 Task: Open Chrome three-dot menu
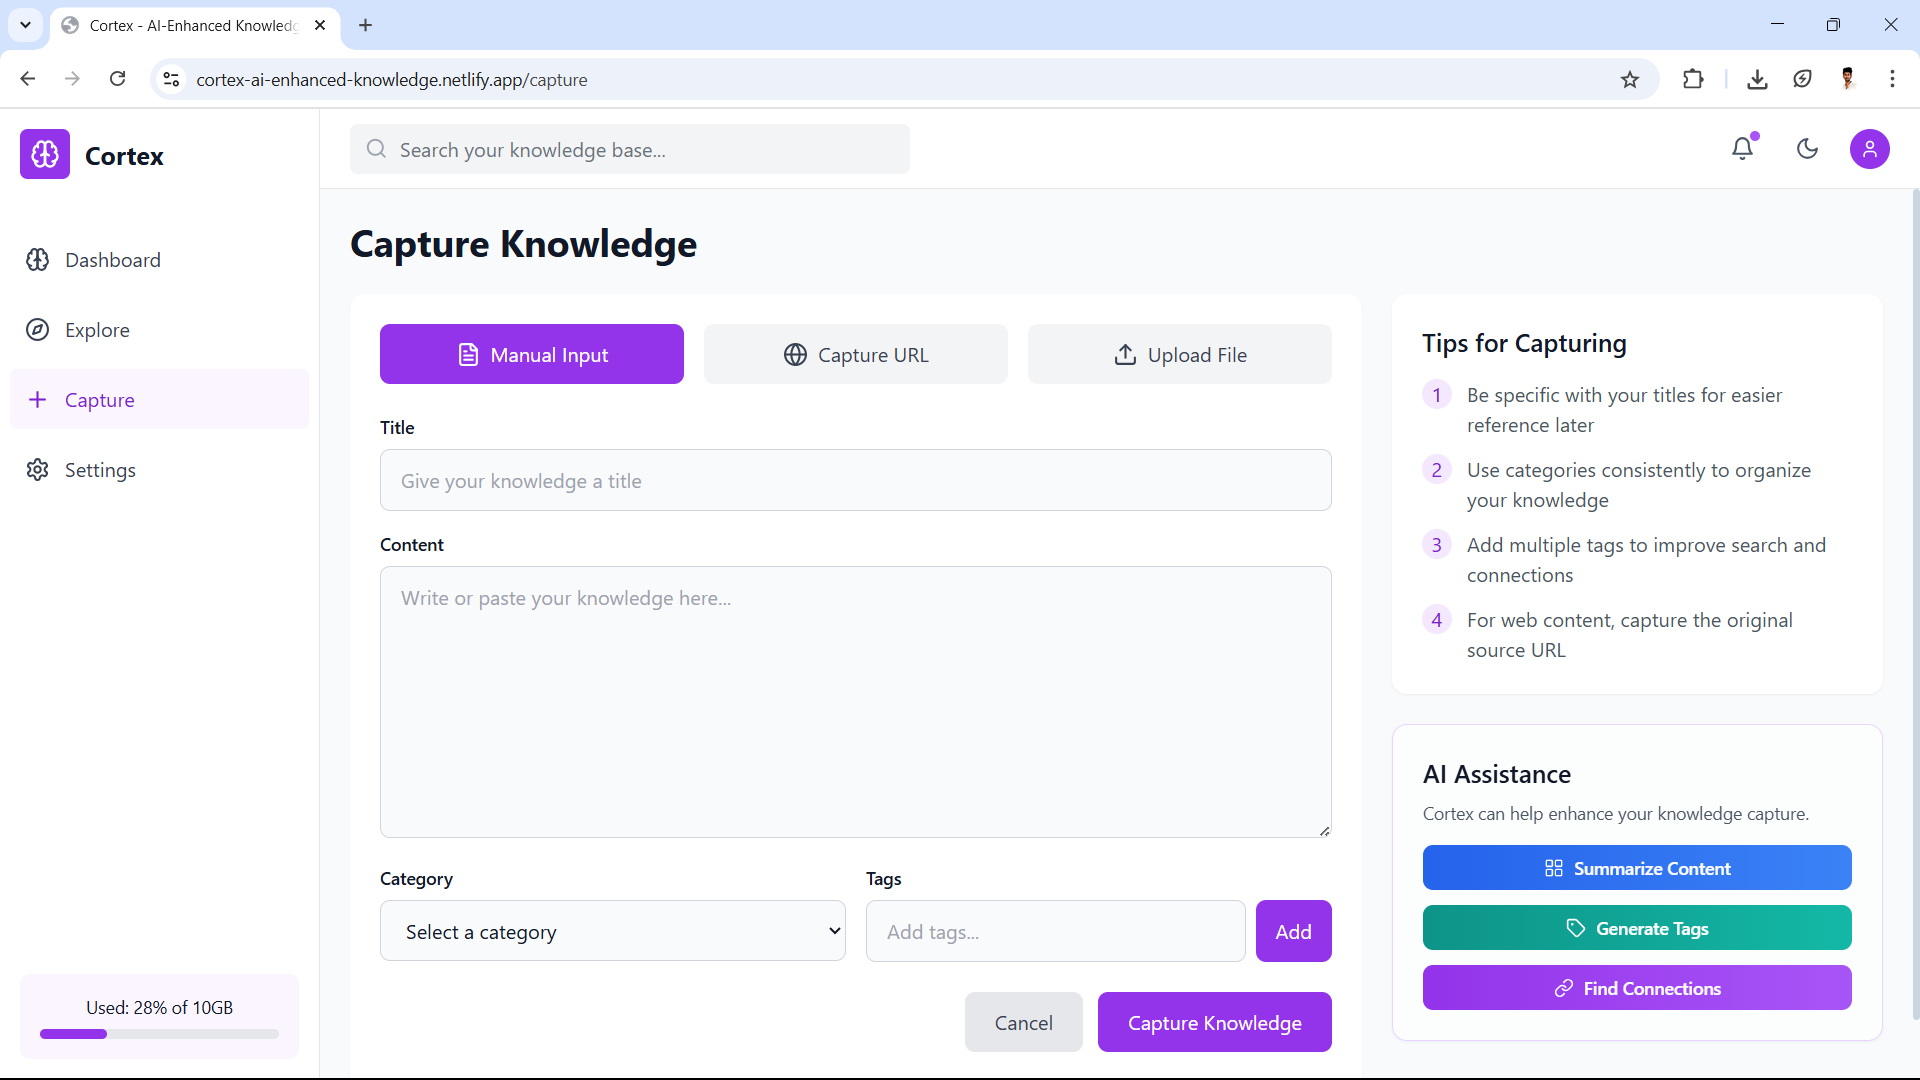1892,80
